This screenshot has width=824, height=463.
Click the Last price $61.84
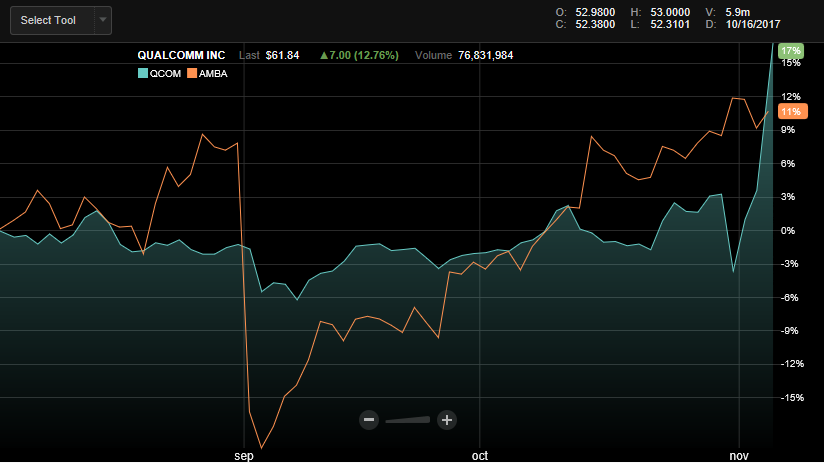point(282,55)
